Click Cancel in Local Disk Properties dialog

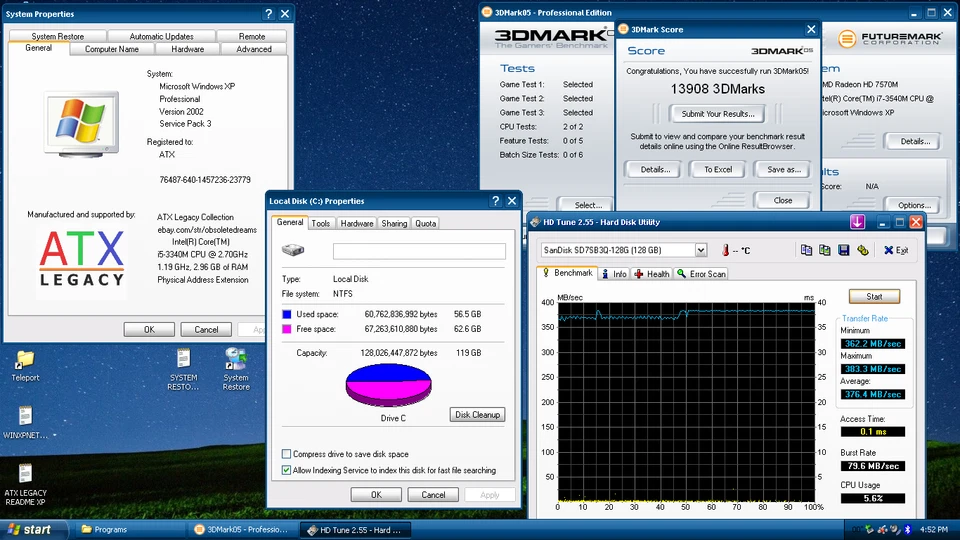tap(433, 495)
